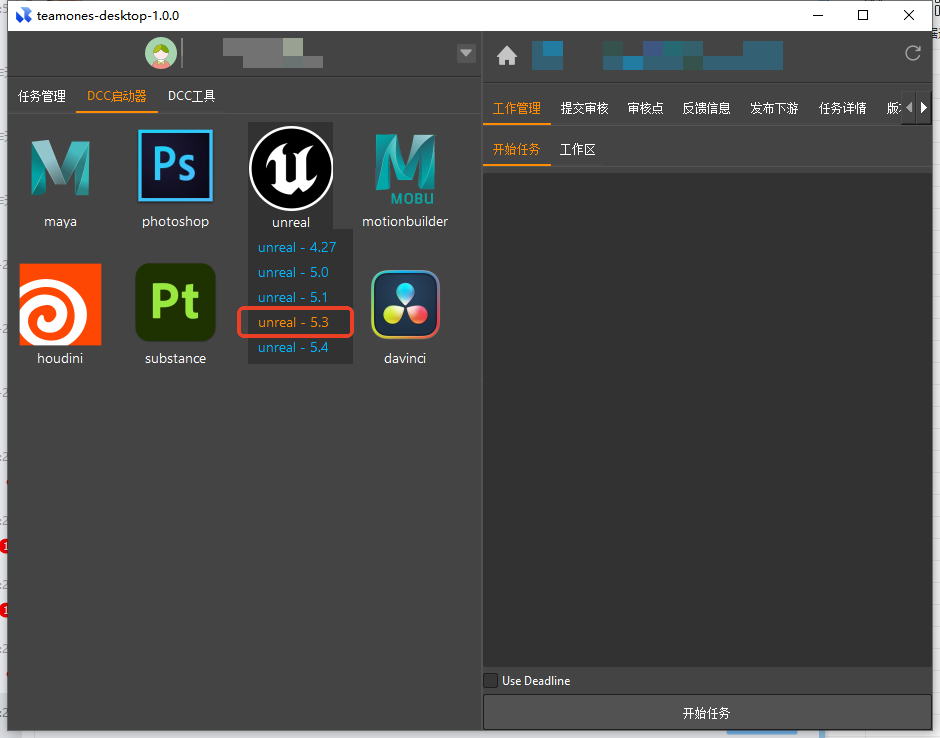Choose unreal - 4.27 from version list
Viewport: 940px width, 738px height.
pyautogui.click(x=296, y=247)
